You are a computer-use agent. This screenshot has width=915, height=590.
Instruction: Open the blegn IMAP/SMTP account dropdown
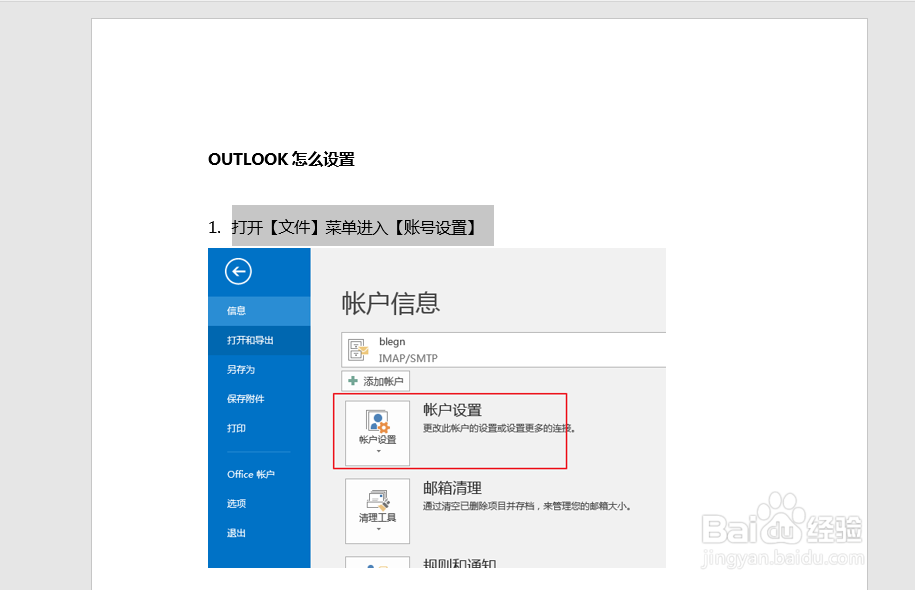tap(504, 350)
